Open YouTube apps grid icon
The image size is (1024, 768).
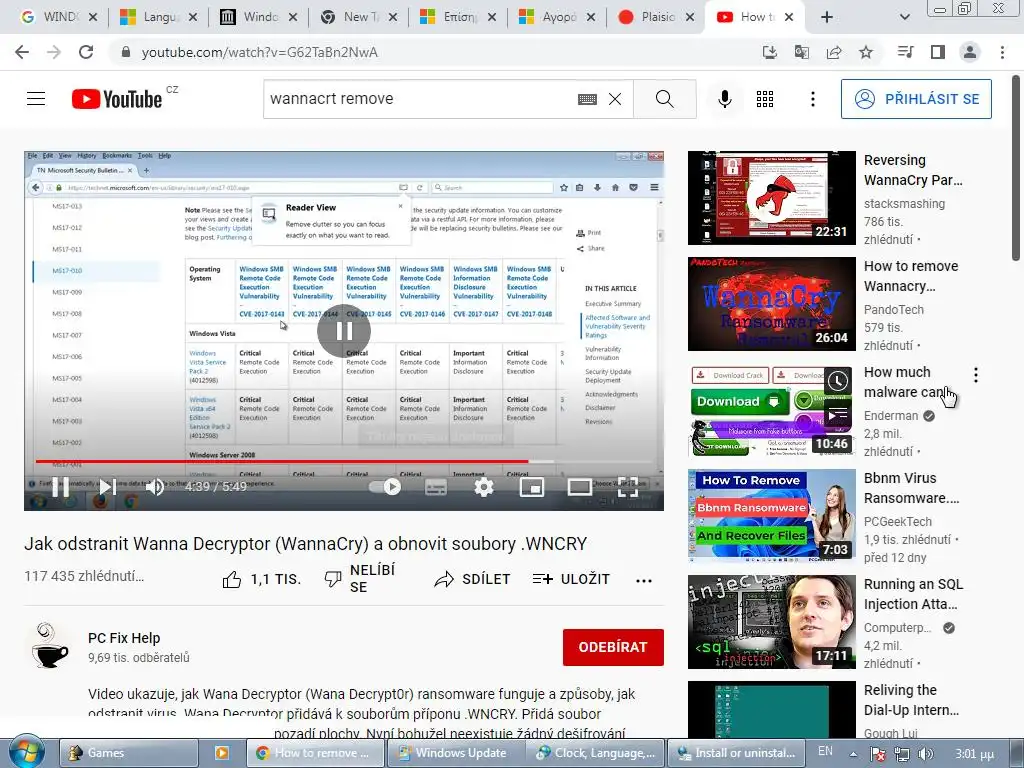[x=765, y=99]
